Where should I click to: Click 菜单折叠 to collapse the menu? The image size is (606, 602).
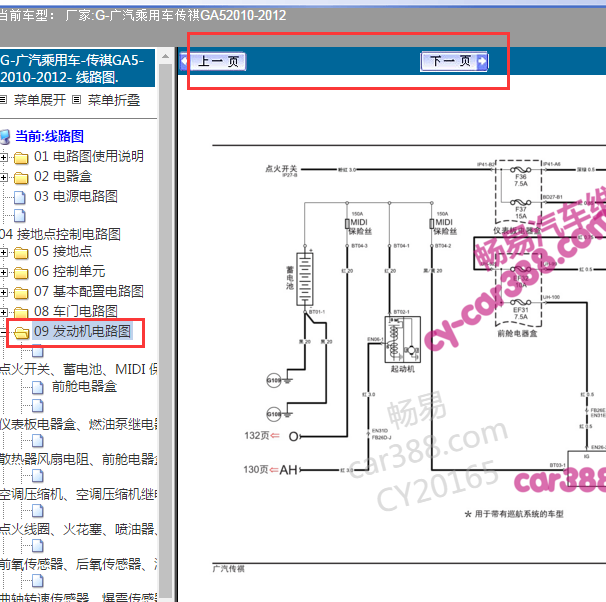click(x=114, y=100)
